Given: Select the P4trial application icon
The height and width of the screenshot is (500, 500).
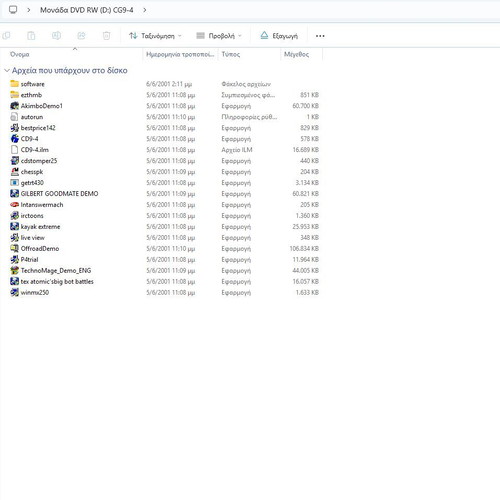Looking at the screenshot, I should pyautogui.click(x=14, y=259).
